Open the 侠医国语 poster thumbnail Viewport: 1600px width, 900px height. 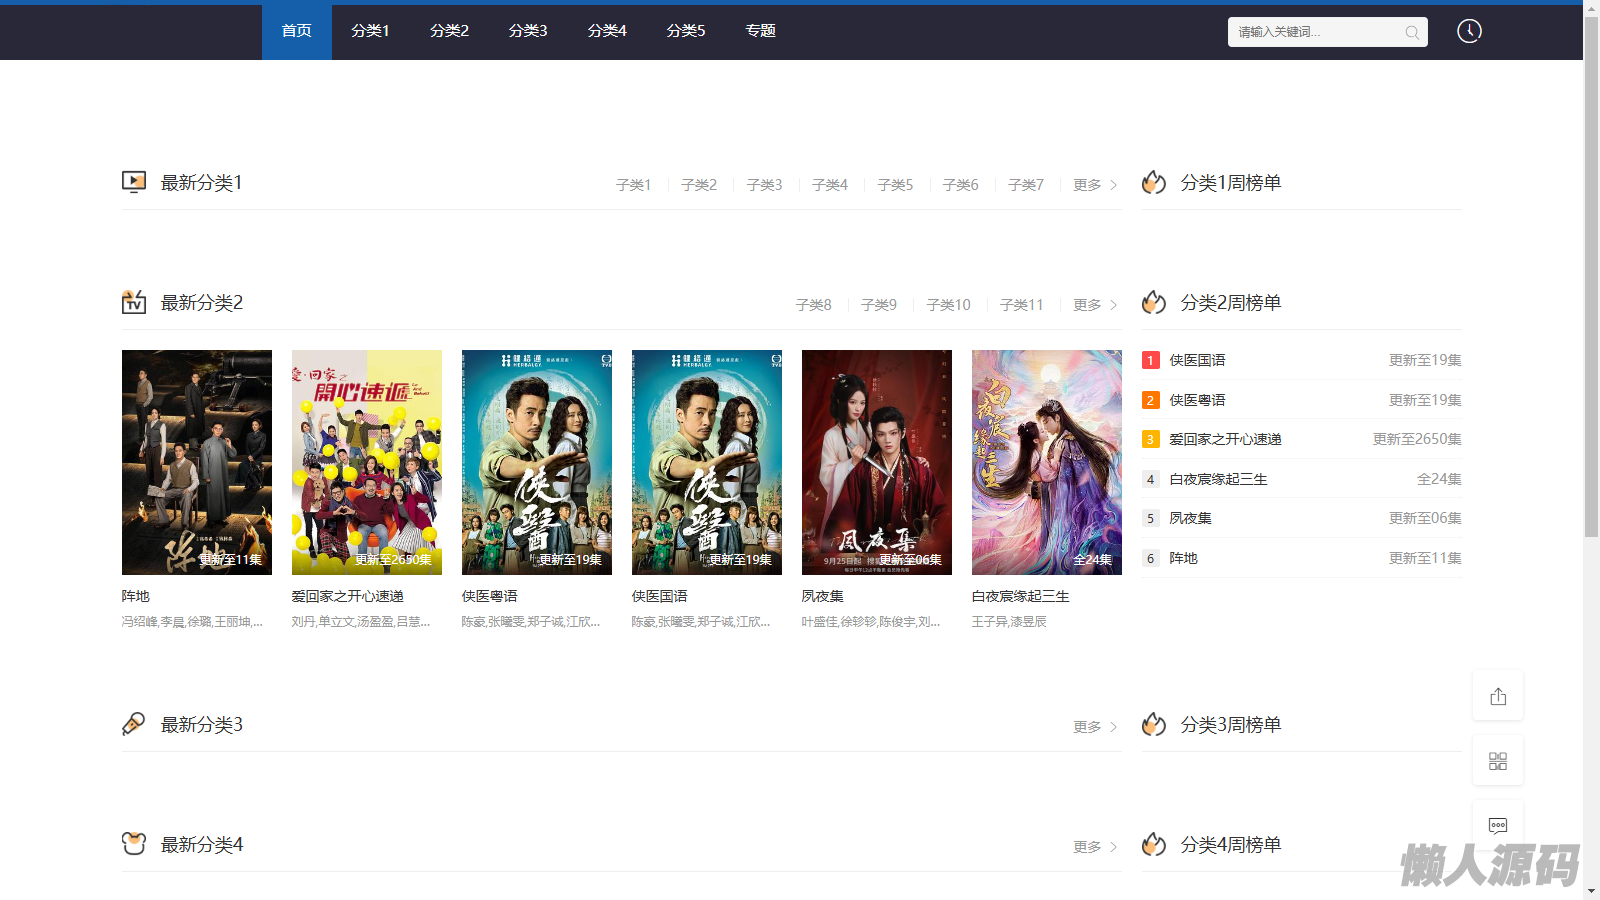tap(707, 462)
